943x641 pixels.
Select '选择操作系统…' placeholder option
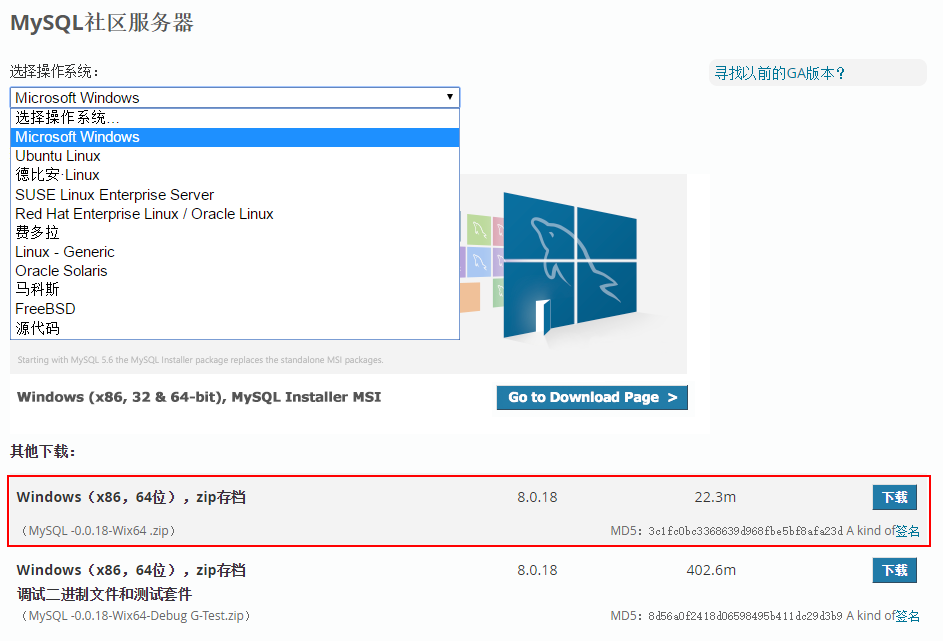click(x=235, y=117)
